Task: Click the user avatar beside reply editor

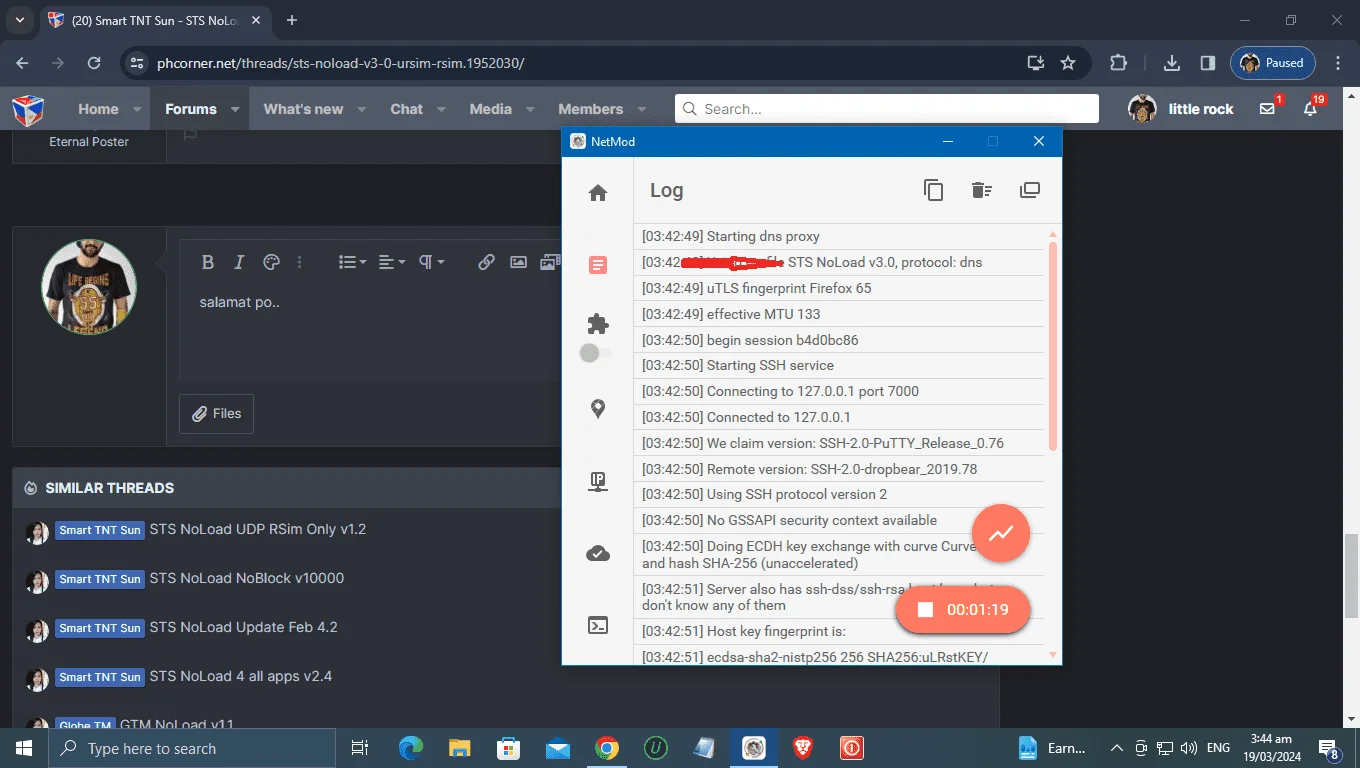Action: pos(89,287)
